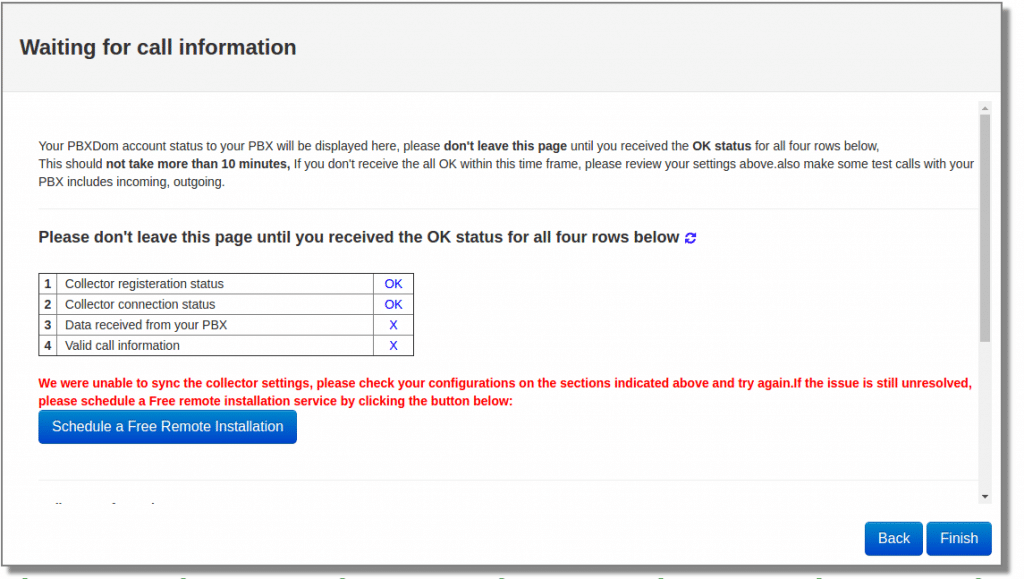Click the OK indicator for Collector registration status
The height and width of the screenshot is (579, 1024).
393,283
